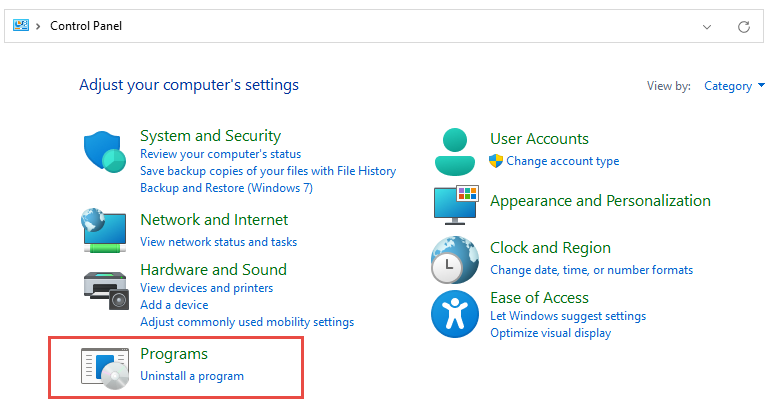Expand the address bar history dropdown
The width and height of the screenshot is (773, 417).
(x=707, y=27)
